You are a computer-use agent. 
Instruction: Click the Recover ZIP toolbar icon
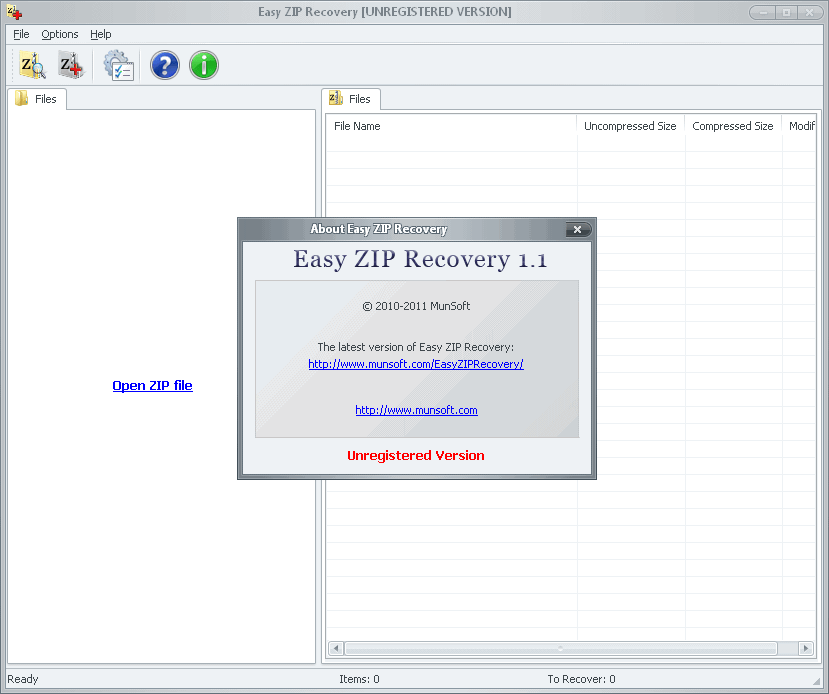(70, 64)
